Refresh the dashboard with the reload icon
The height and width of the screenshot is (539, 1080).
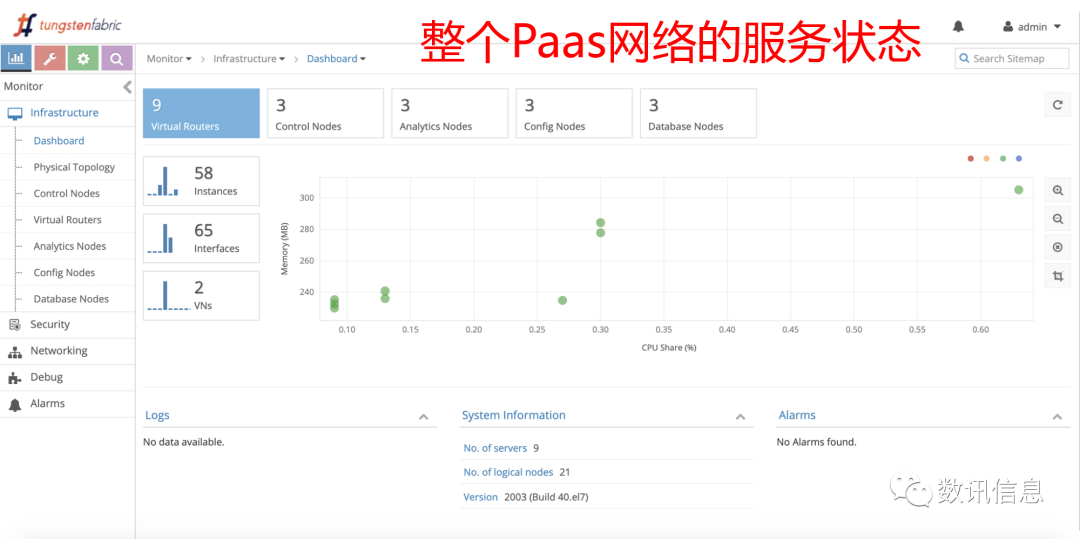[x=1058, y=105]
